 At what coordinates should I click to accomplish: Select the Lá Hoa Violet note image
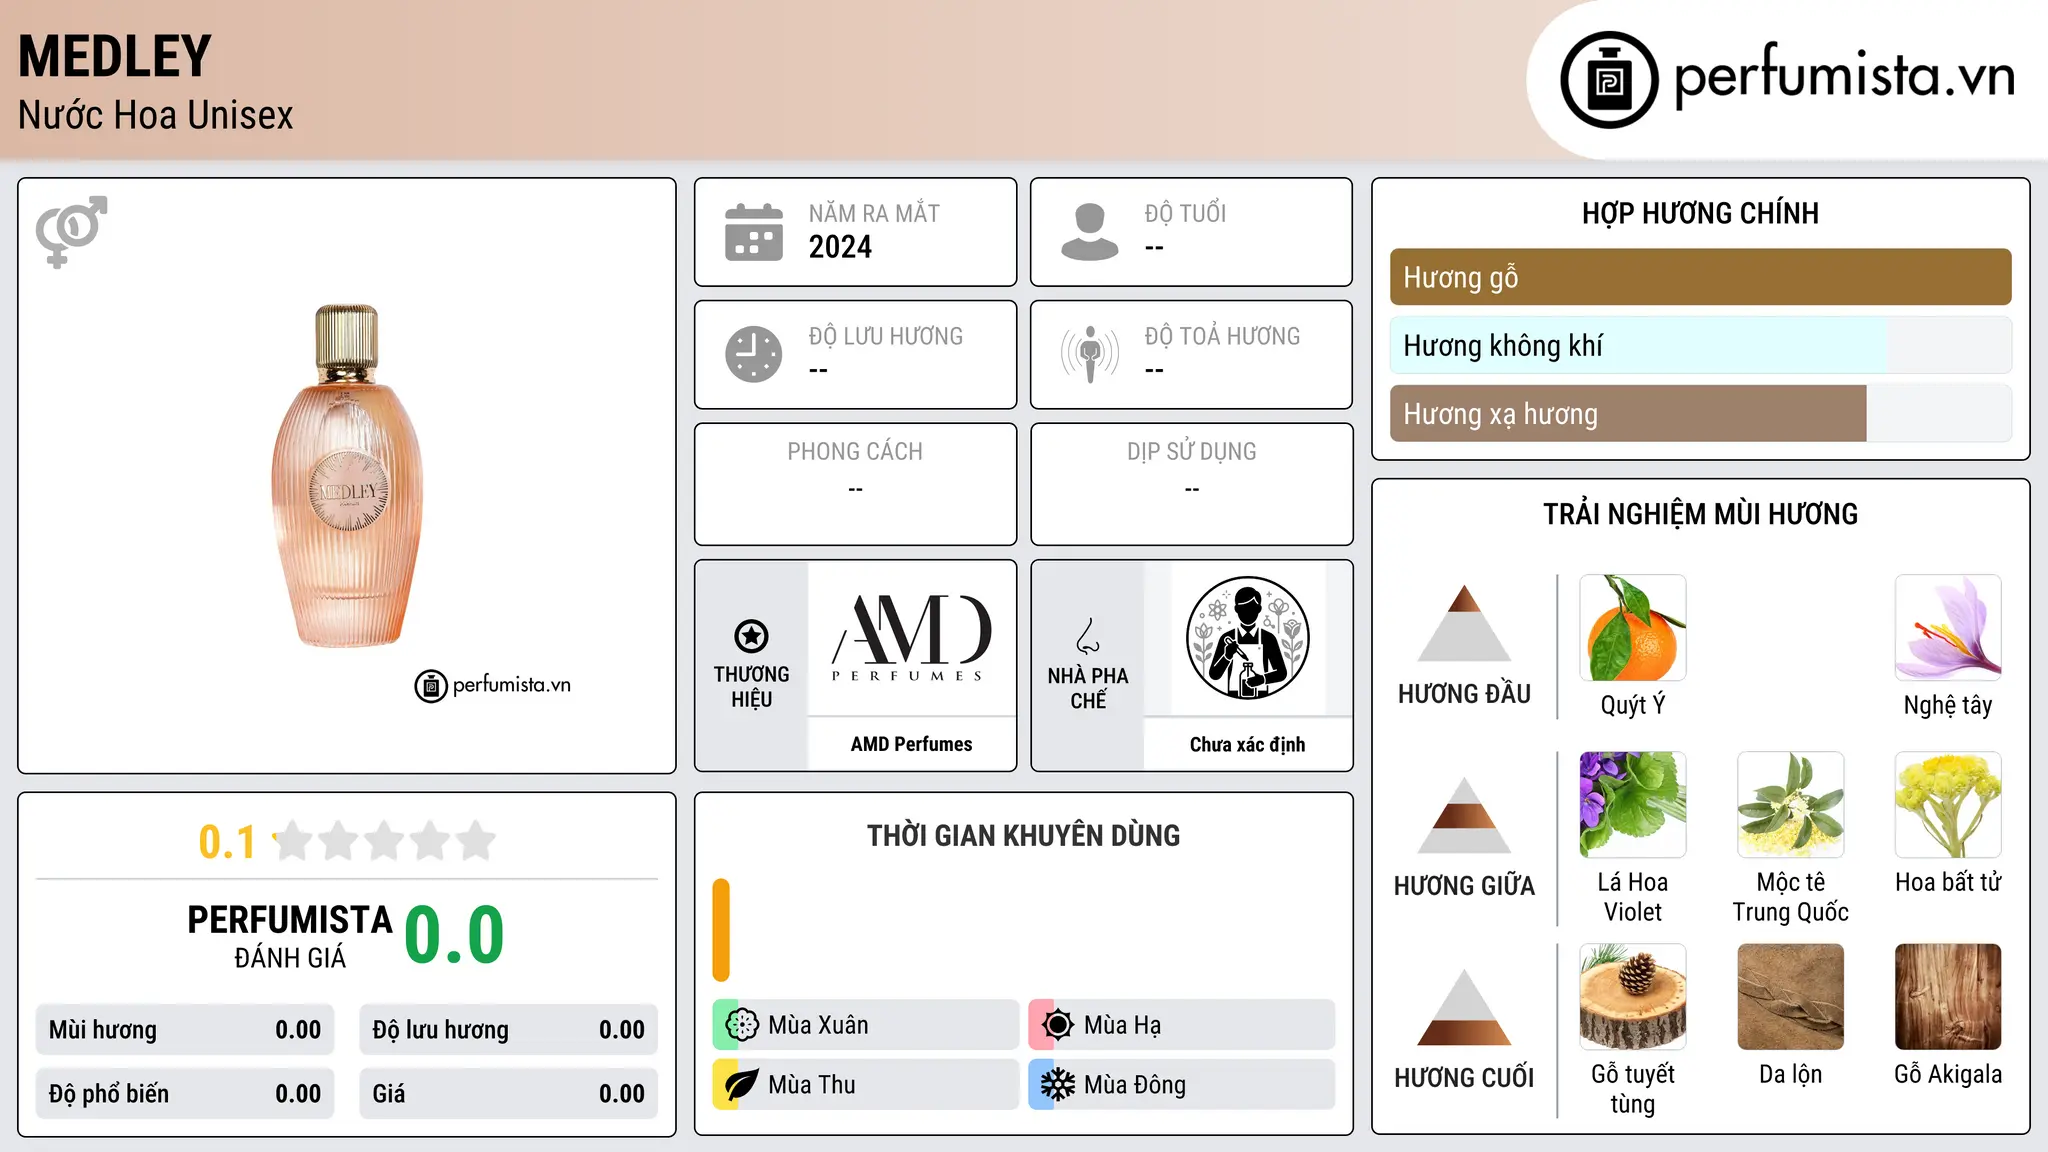pos(1633,805)
